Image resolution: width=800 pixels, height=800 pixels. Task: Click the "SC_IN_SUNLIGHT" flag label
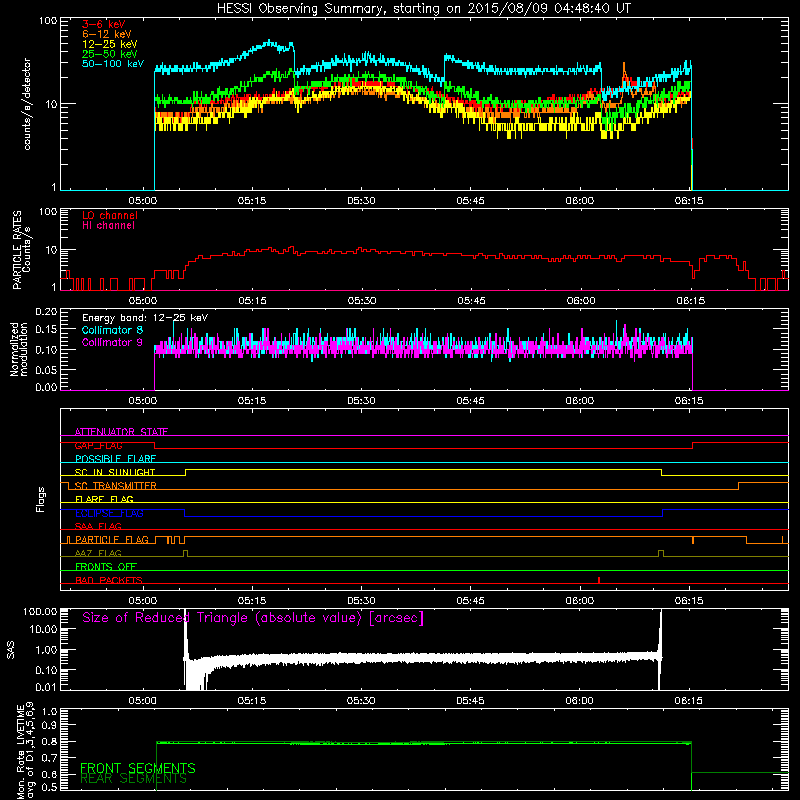point(115,472)
